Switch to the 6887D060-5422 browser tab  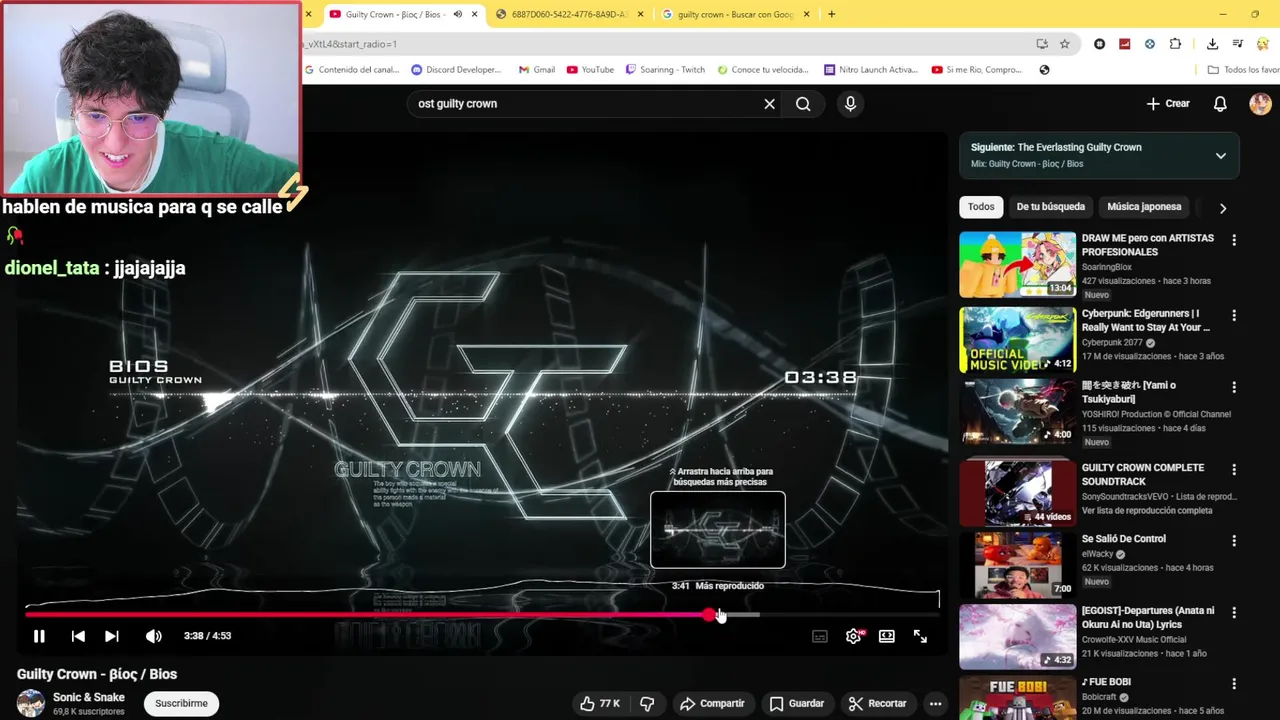click(x=568, y=14)
